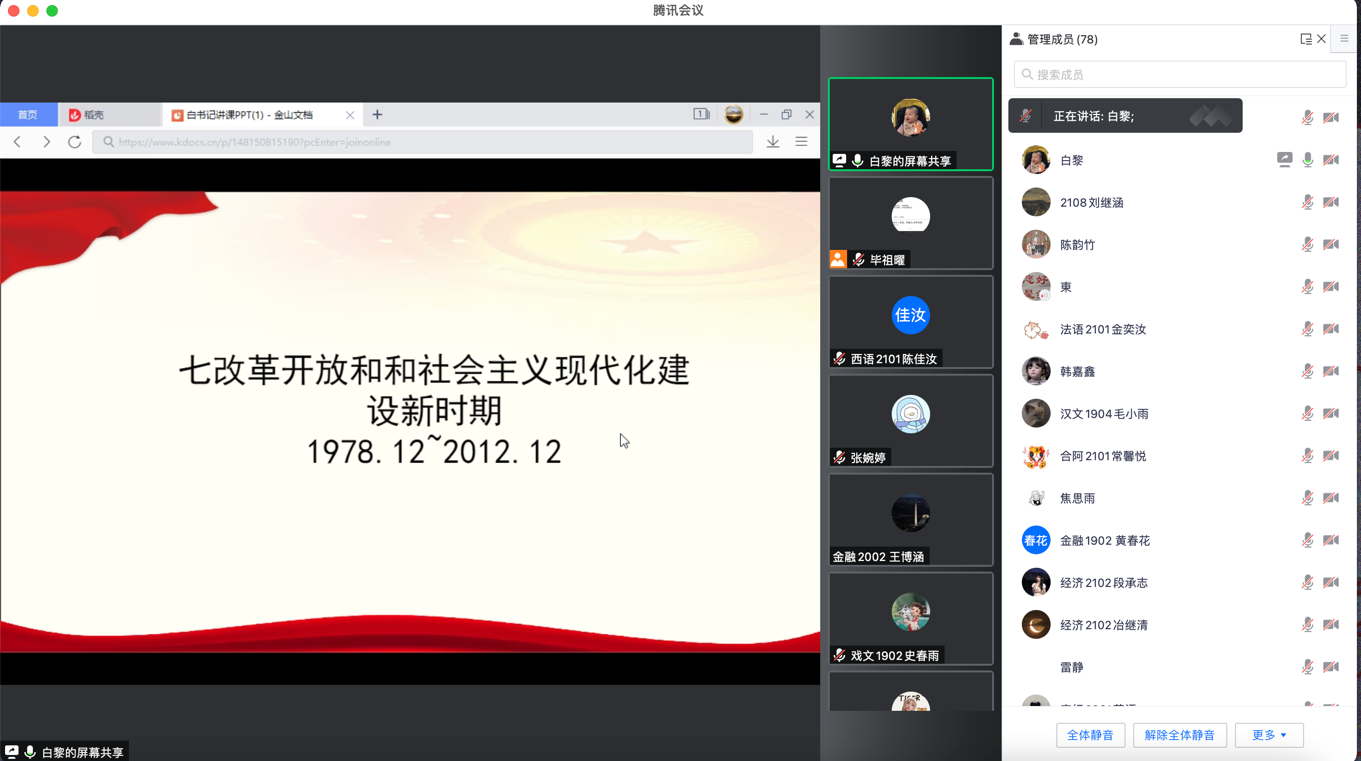
Task: Click the 搜索成员 search field
Action: (1180, 75)
